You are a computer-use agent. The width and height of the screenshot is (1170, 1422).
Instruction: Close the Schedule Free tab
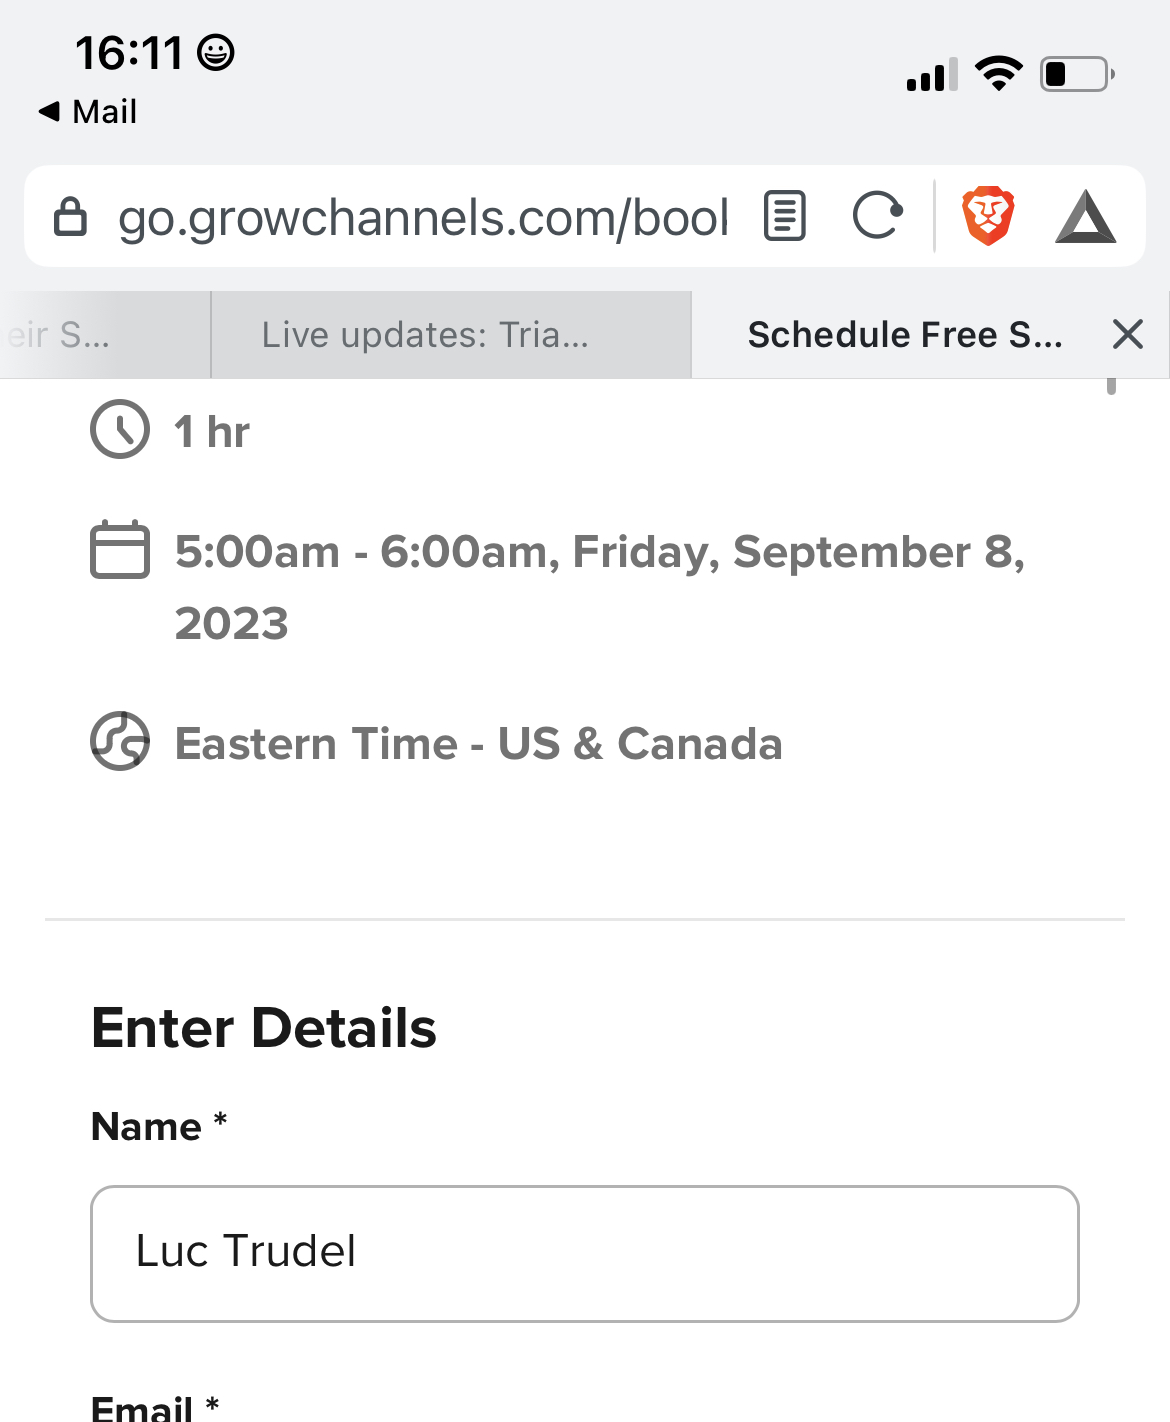tap(1128, 334)
